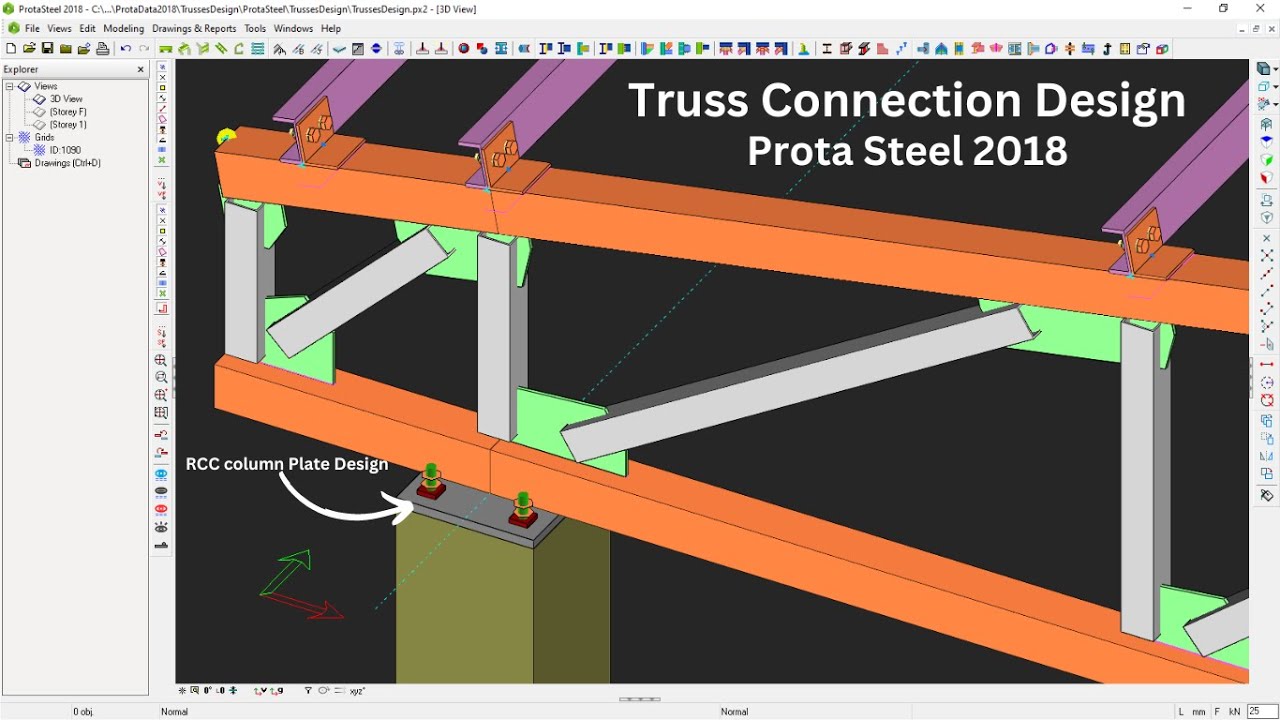
Task: Collapse the Grids tree node
Action: (9, 138)
